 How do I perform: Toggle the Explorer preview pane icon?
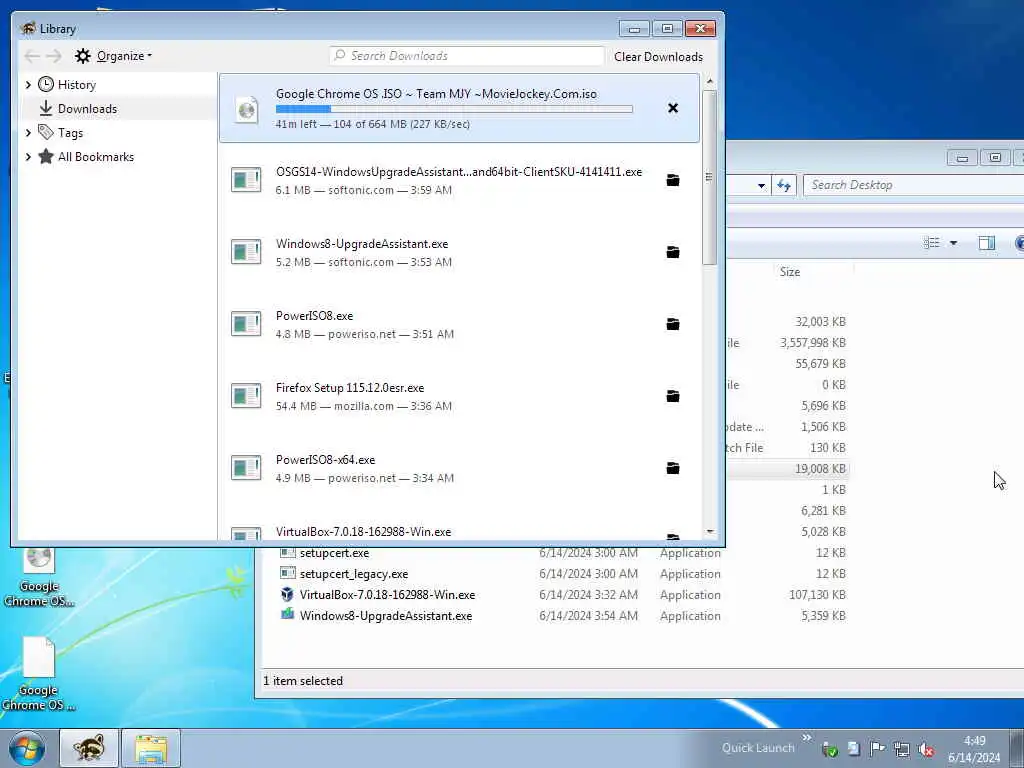[x=986, y=244]
